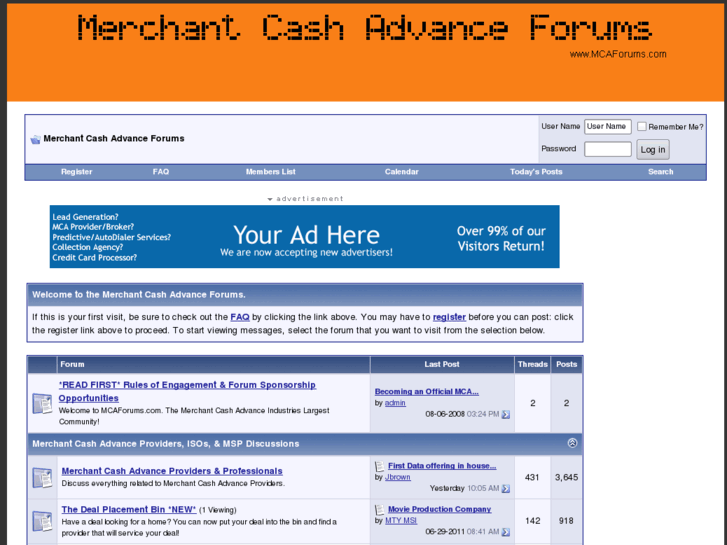The height and width of the screenshot is (545, 727).
Task: Click the Threads column header
Action: coord(533,365)
